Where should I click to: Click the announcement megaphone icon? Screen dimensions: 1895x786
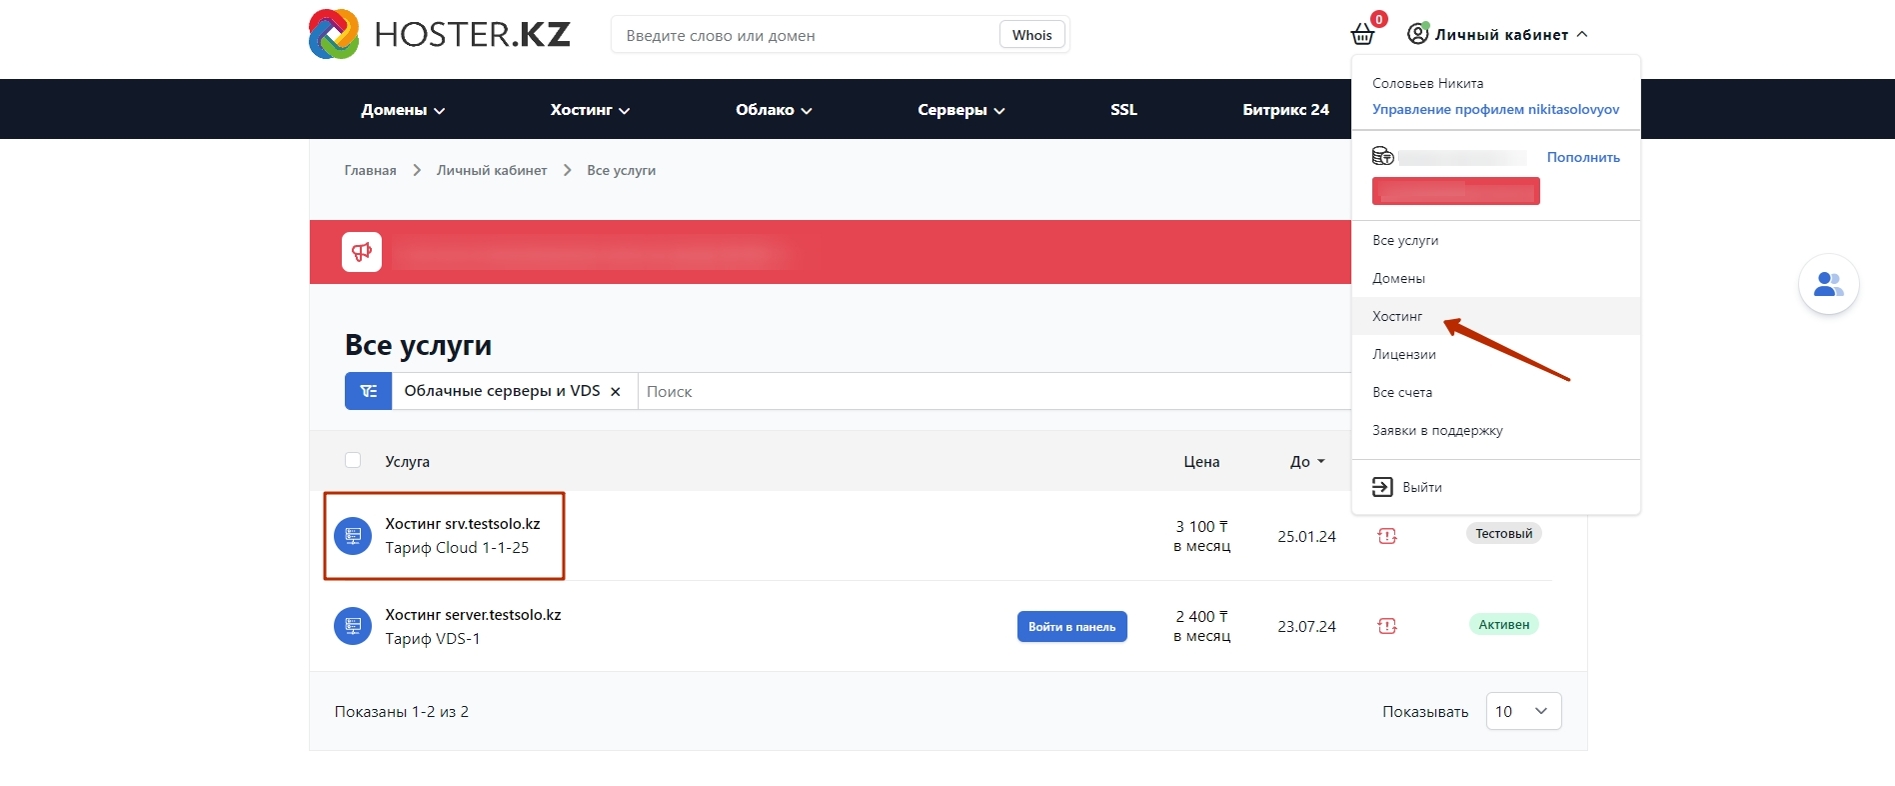362,252
